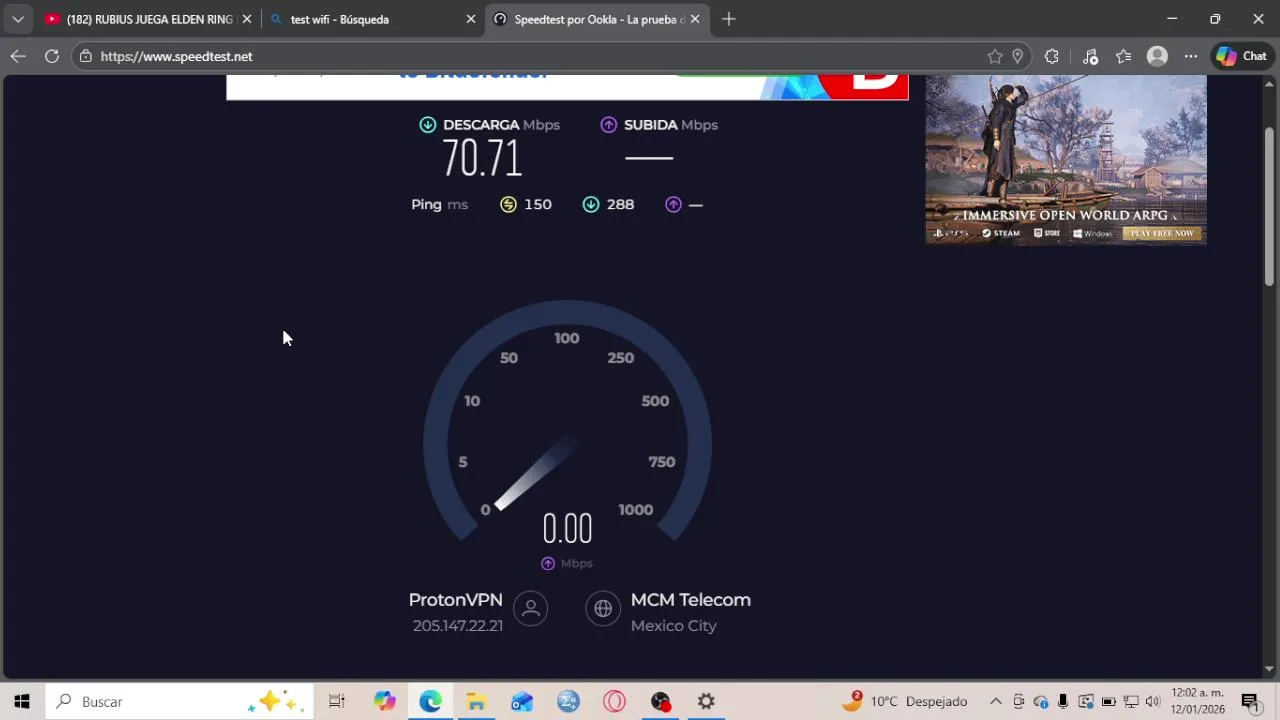This screenshot has width=1280, height=720.
Task: Open File Explorer from the taskbar
Action: click(476, 701)
